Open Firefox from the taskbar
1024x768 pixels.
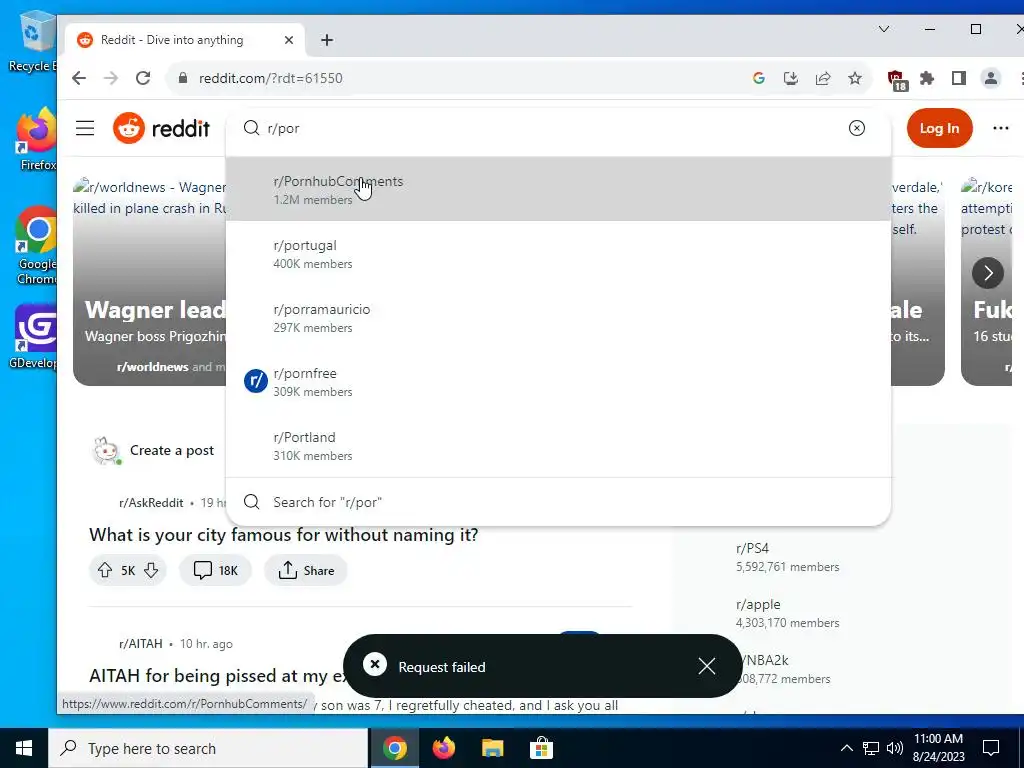pos(443,748)
